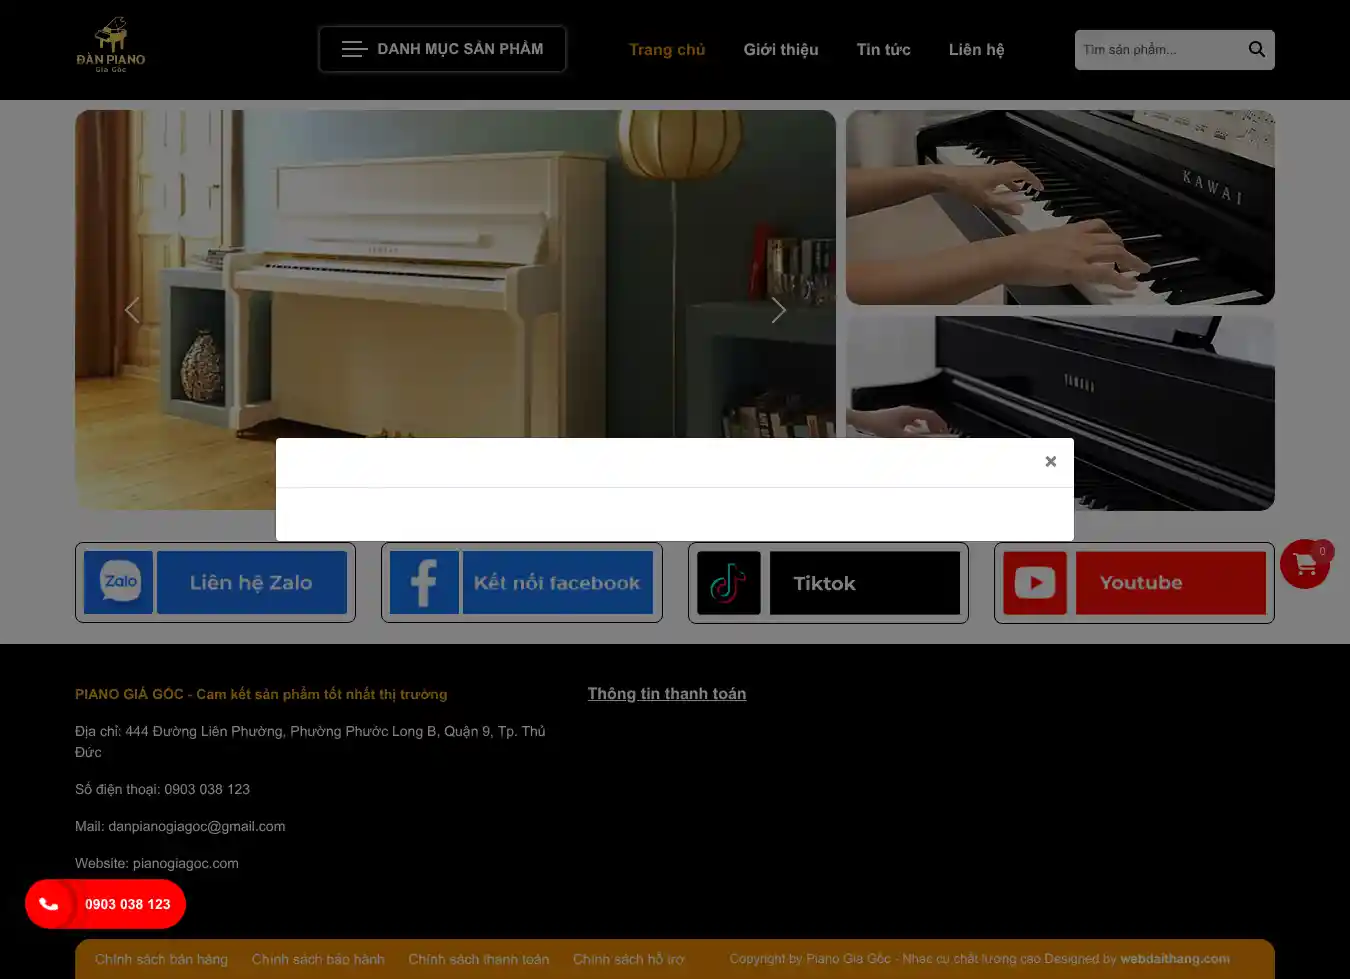Viewport: 1350px width, 979px height.
Task: Open the shopping cart floating icon
Action: pyautogui.click(x=1305, y=565)
